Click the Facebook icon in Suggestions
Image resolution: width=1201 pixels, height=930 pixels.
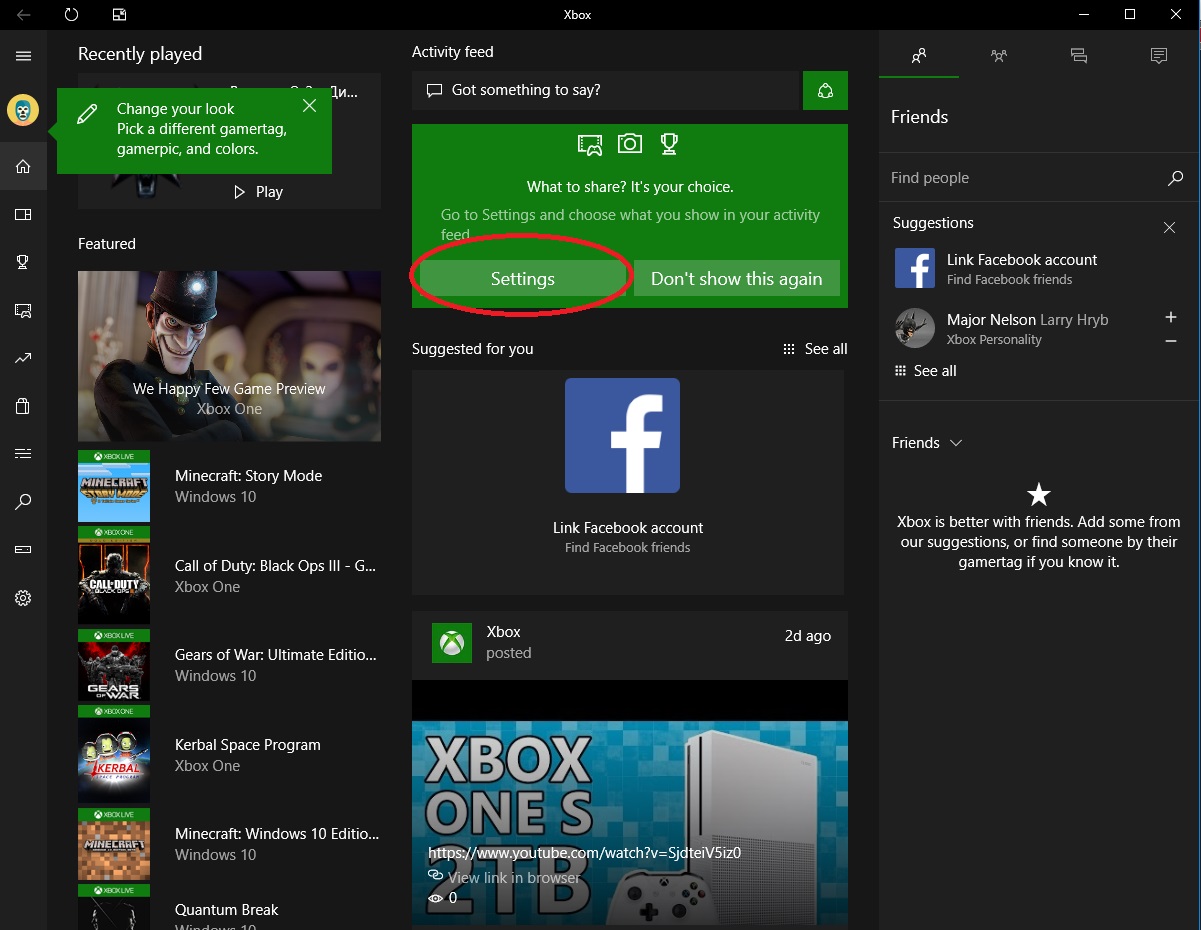point(914,268)
